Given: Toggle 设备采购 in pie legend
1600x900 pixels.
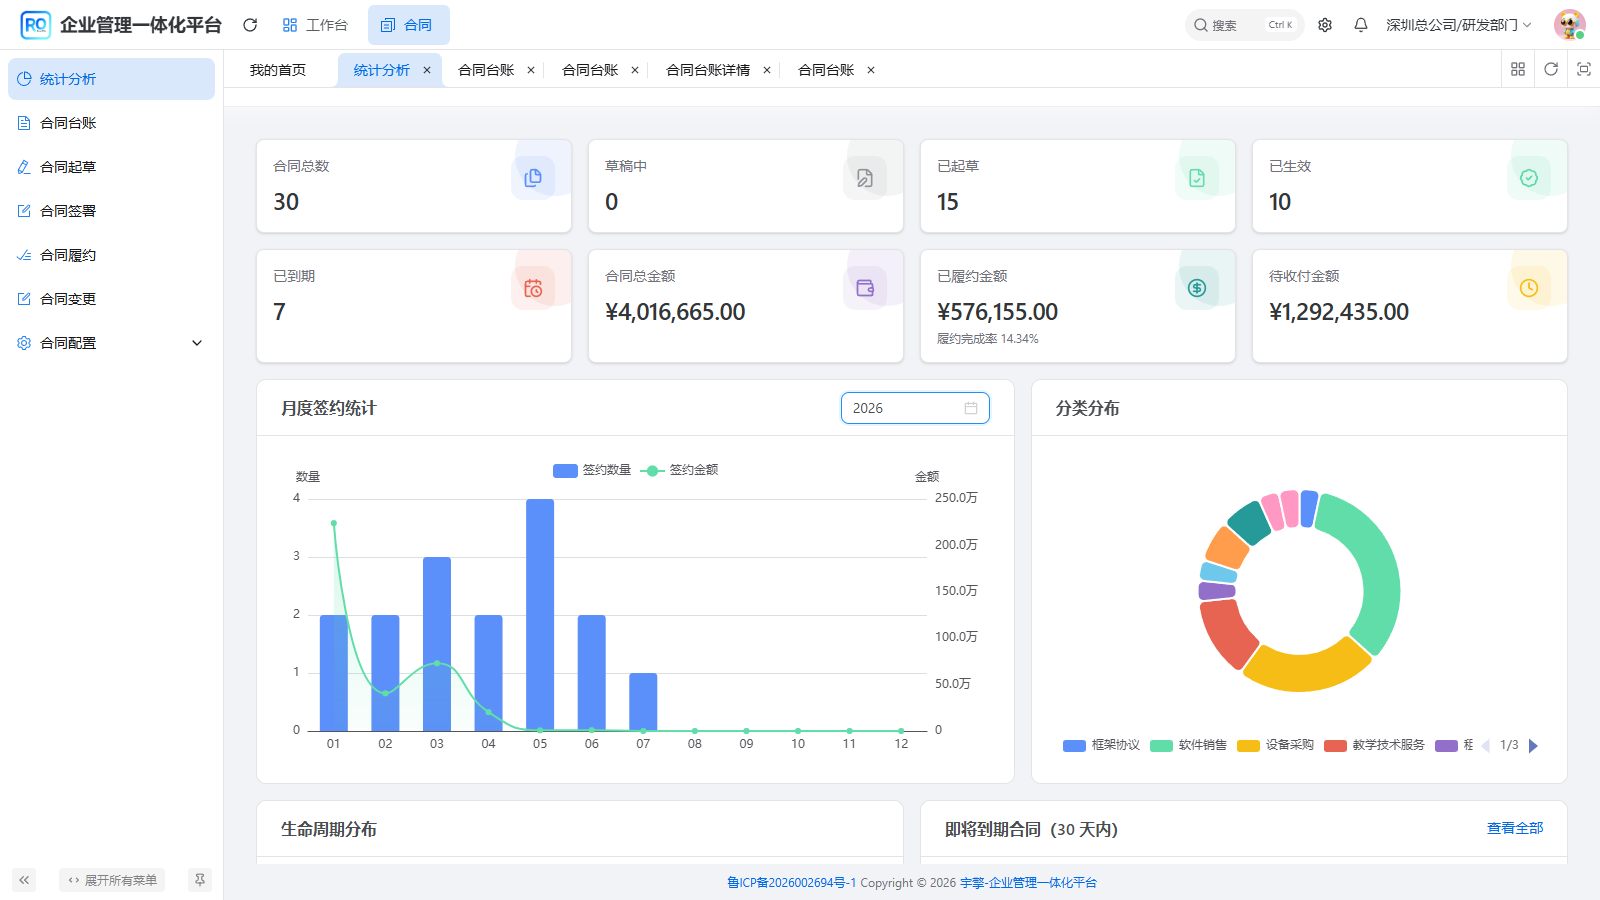Looking at the screenshot, I should 1275,745.
